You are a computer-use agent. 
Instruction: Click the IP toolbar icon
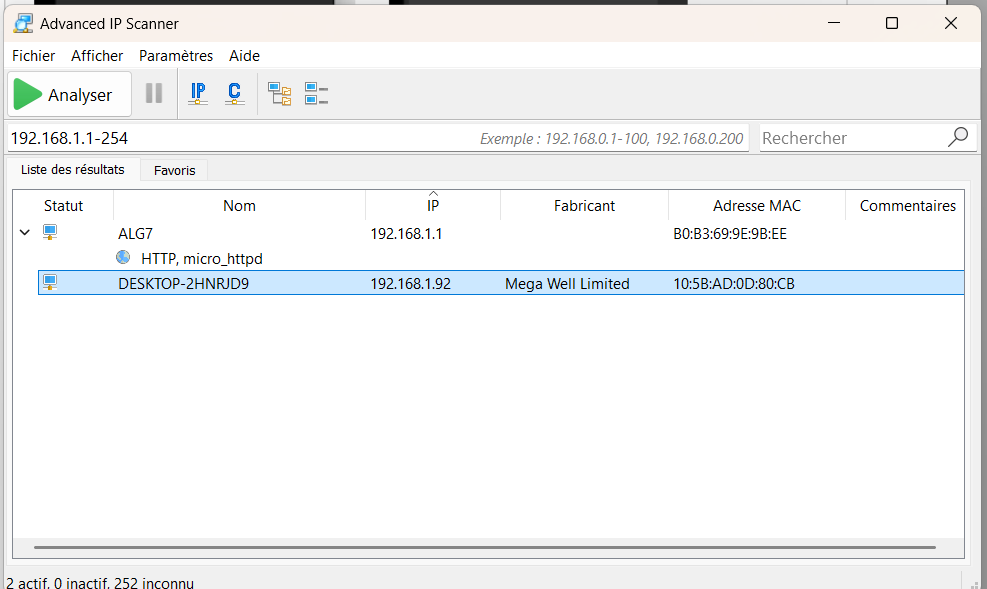coord(198,94)
